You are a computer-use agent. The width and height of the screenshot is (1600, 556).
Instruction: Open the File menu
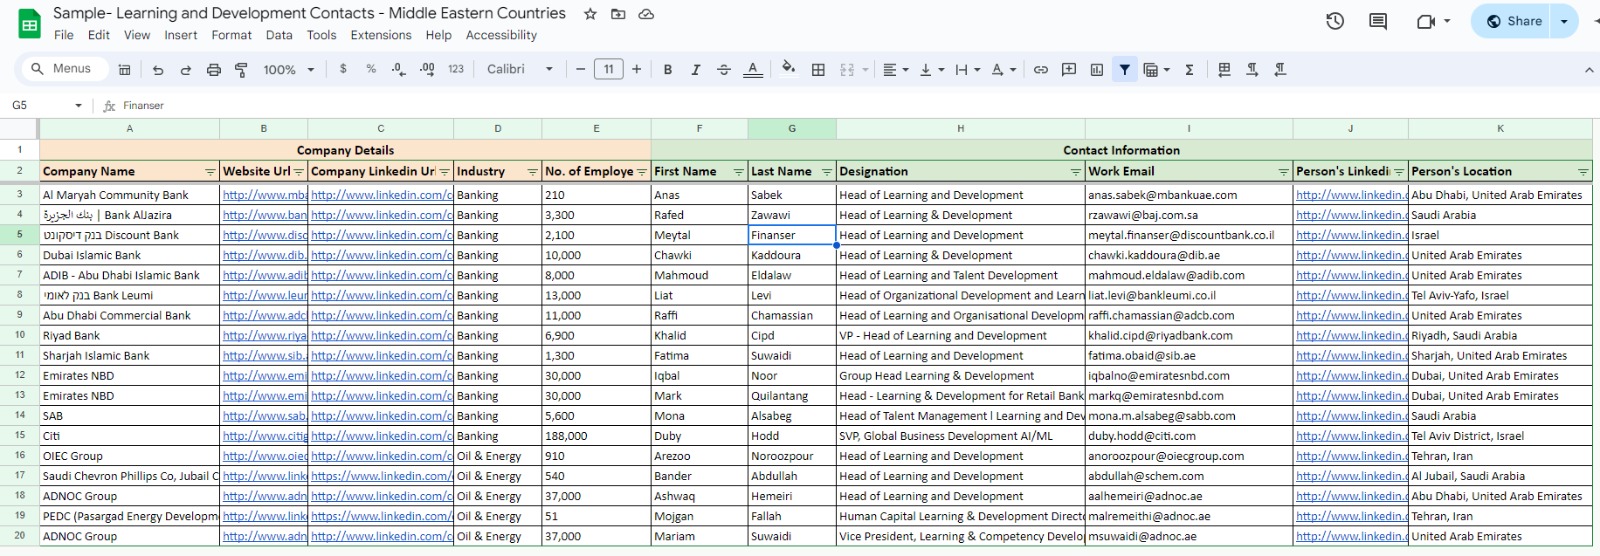tap(64, 35)
